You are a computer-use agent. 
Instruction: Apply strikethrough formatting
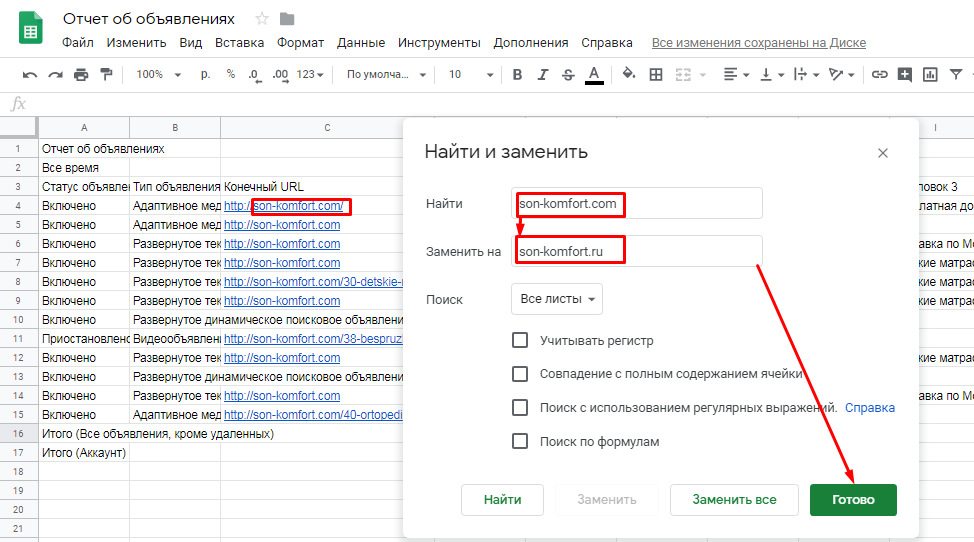point(568,74)
